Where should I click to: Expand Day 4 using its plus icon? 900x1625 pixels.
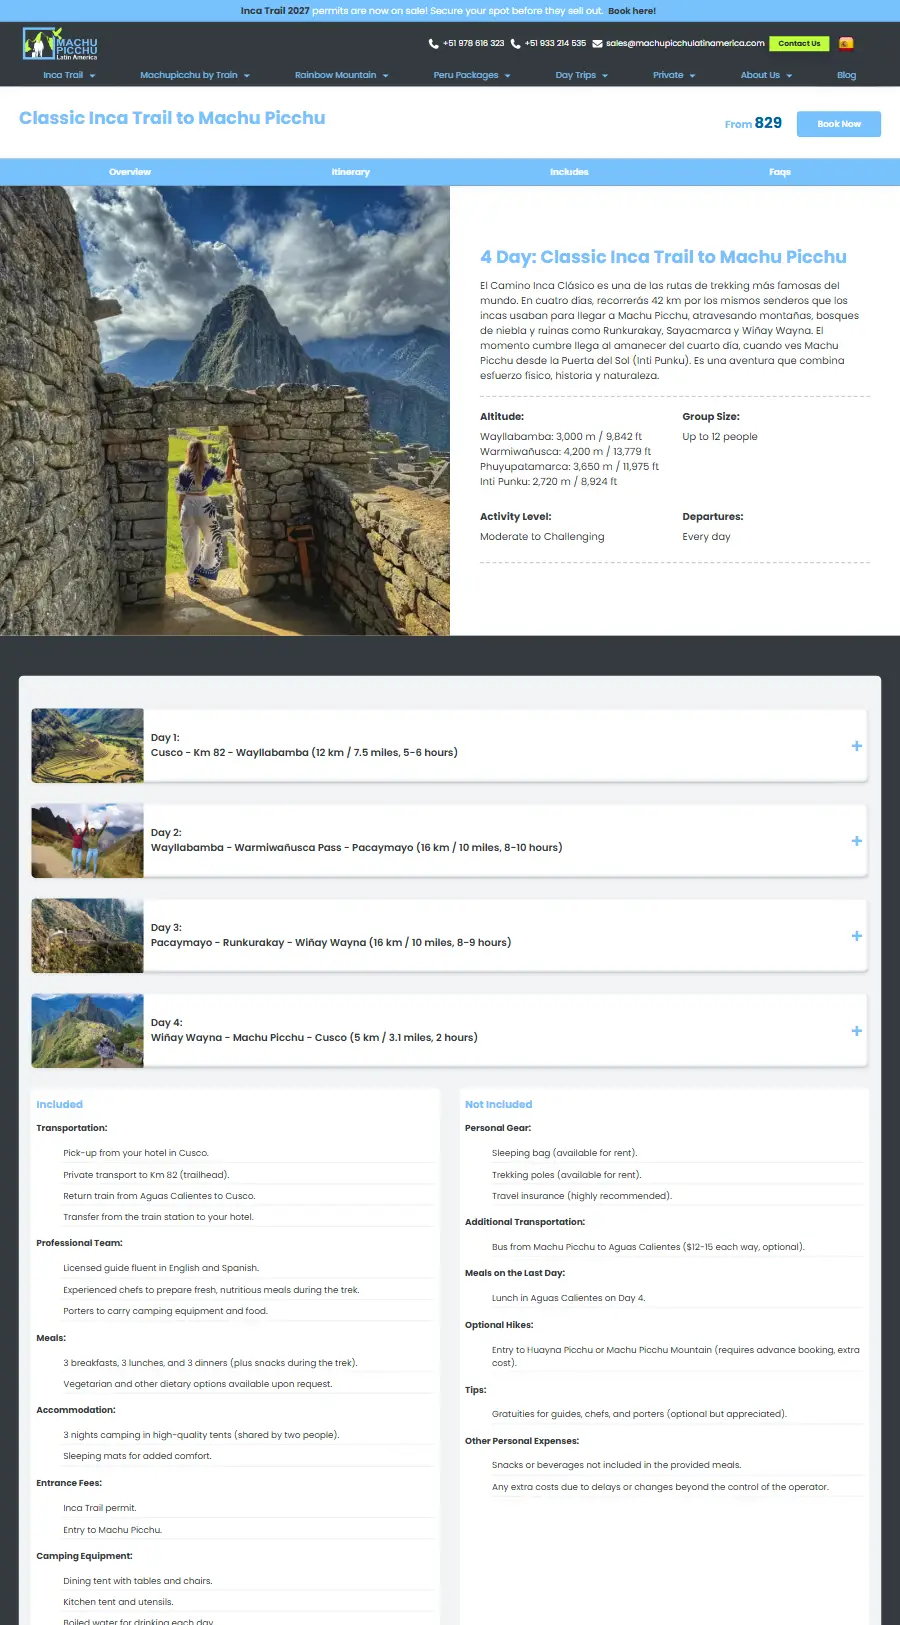(x=856, y=1031)
